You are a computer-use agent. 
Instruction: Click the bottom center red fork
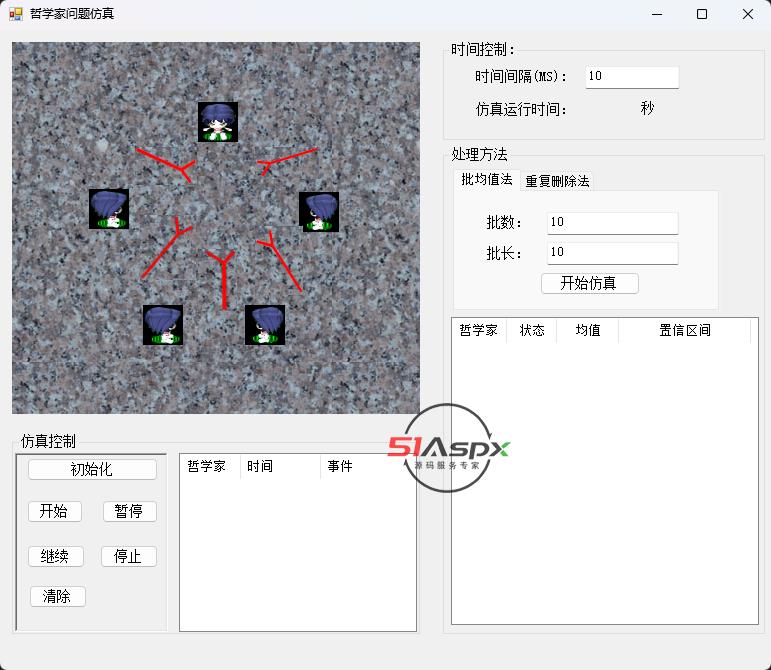pyautogui.click(x=224, y=281)
